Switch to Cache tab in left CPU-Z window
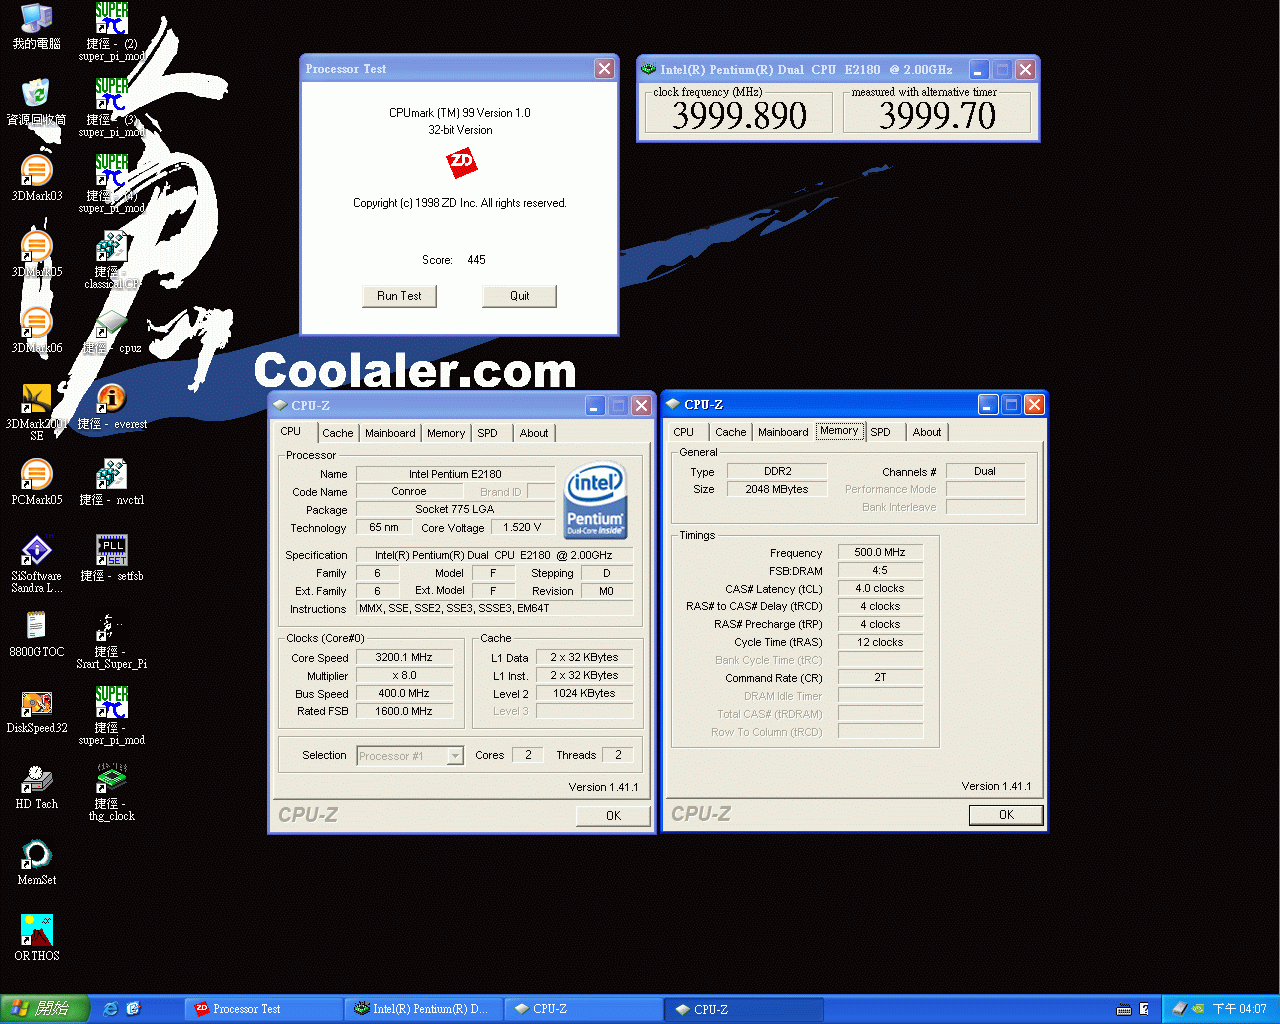Image resolution: width=1280 pixels, height=1024 pixels. [338, 433]
